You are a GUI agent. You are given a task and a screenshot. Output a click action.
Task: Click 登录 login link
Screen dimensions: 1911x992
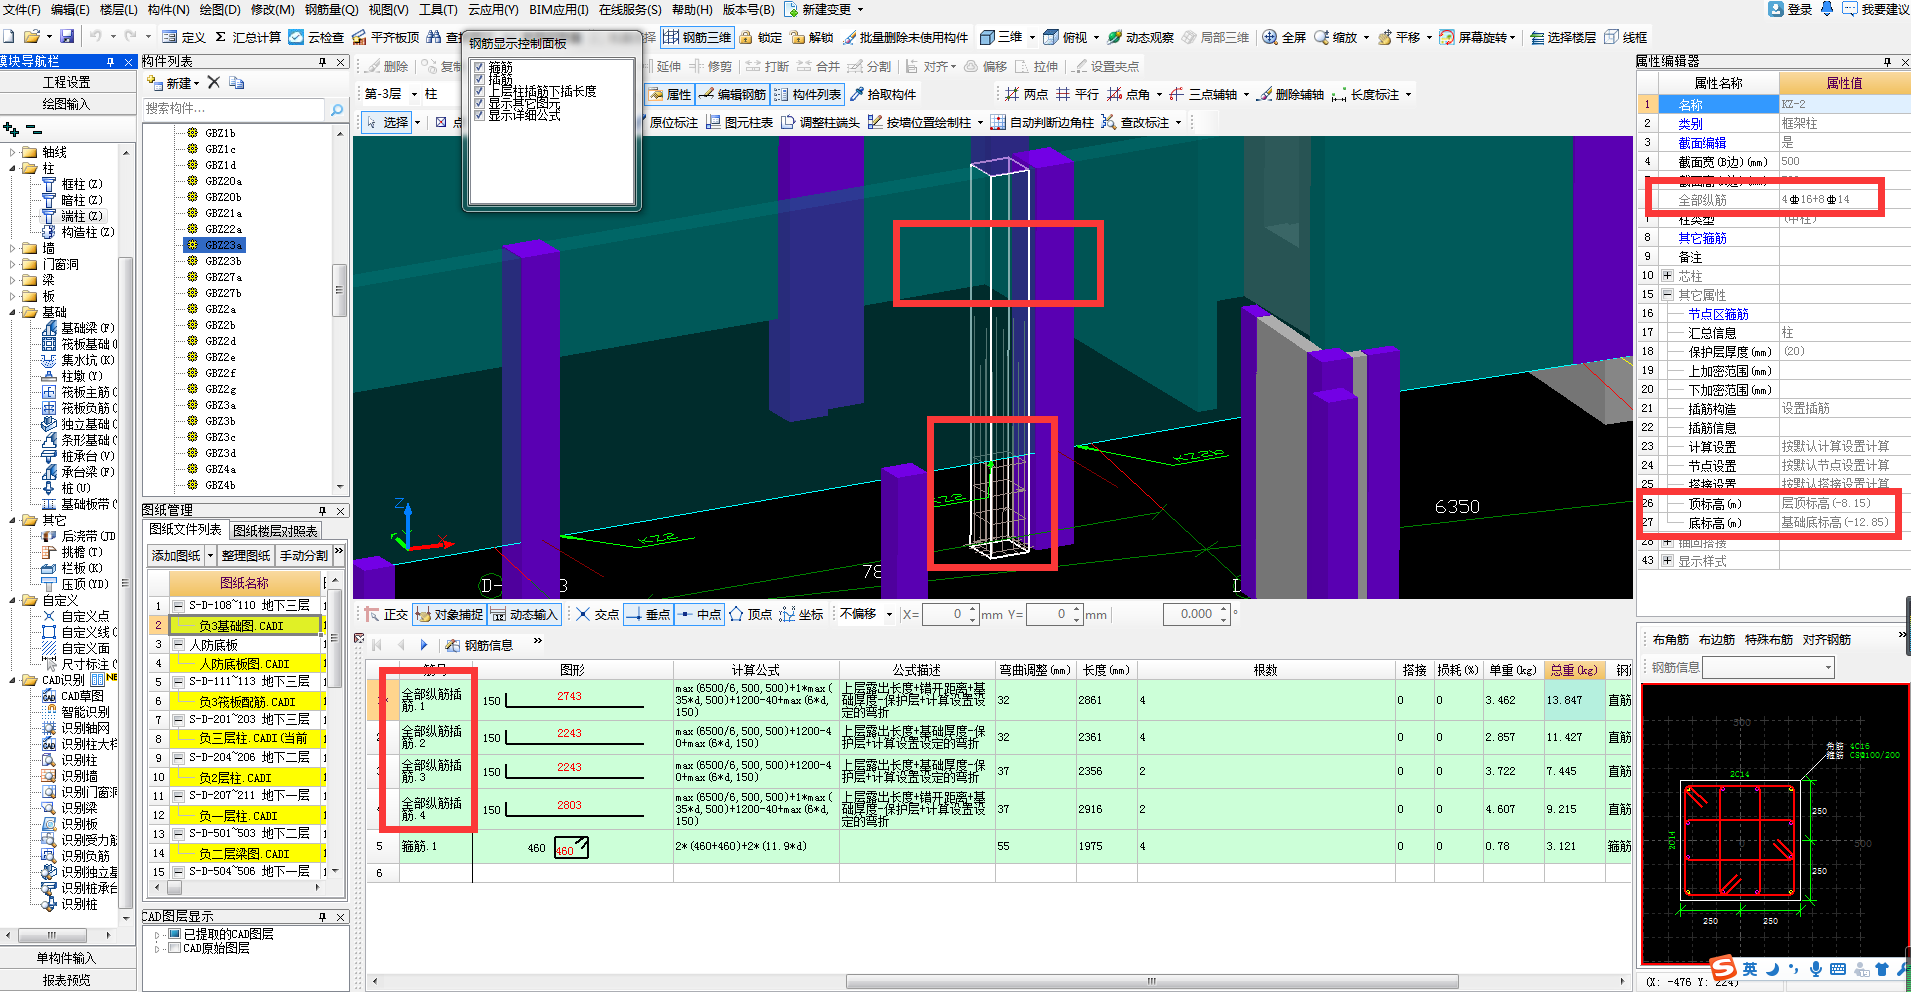pyautogui.click(x=1790, y=9)
